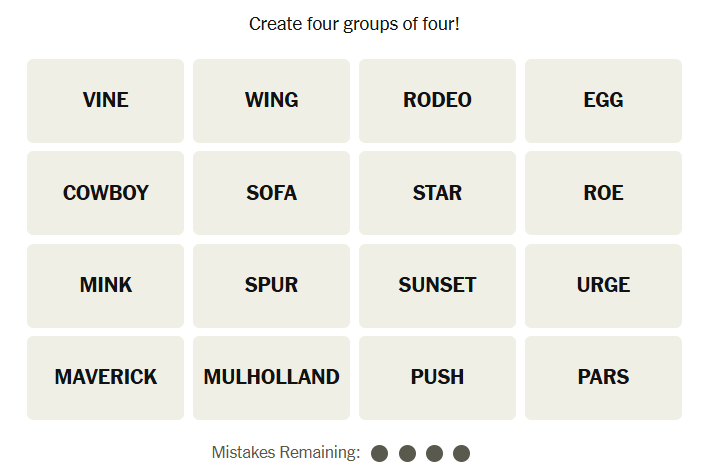Click the first mistakes remaining dot

coord(379,453)
